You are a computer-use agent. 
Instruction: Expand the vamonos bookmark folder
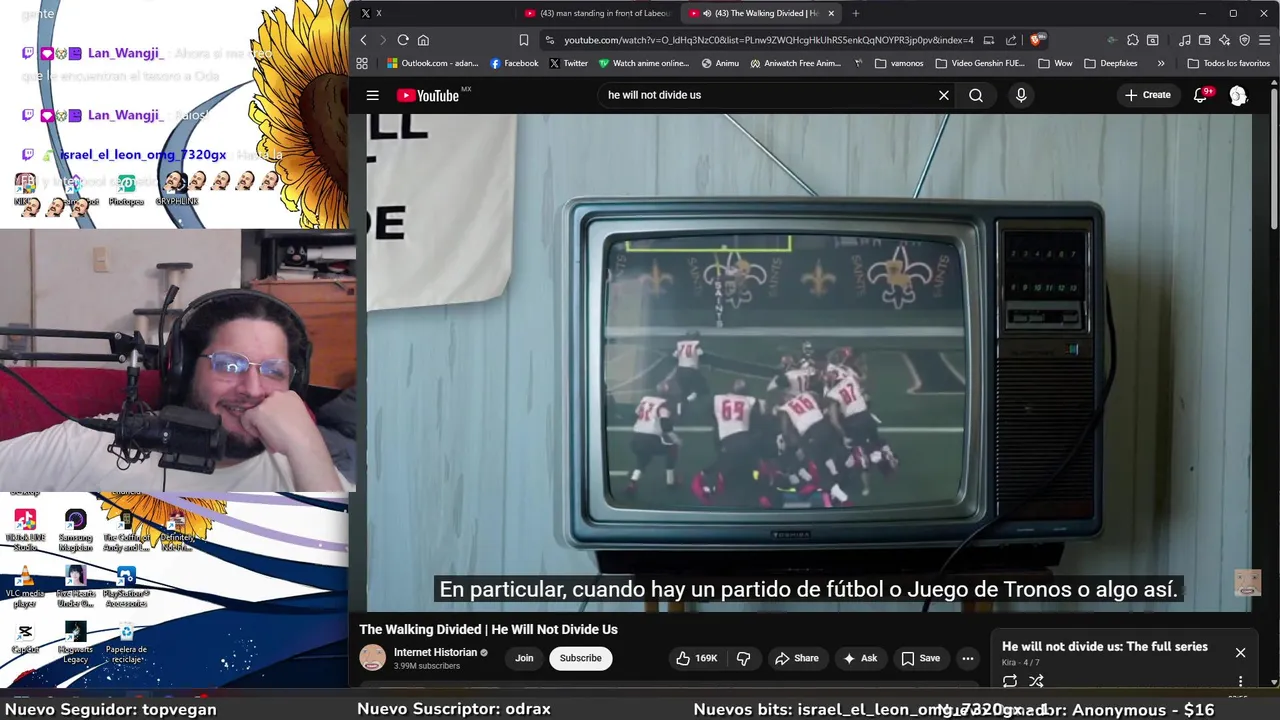coord(899,63)
